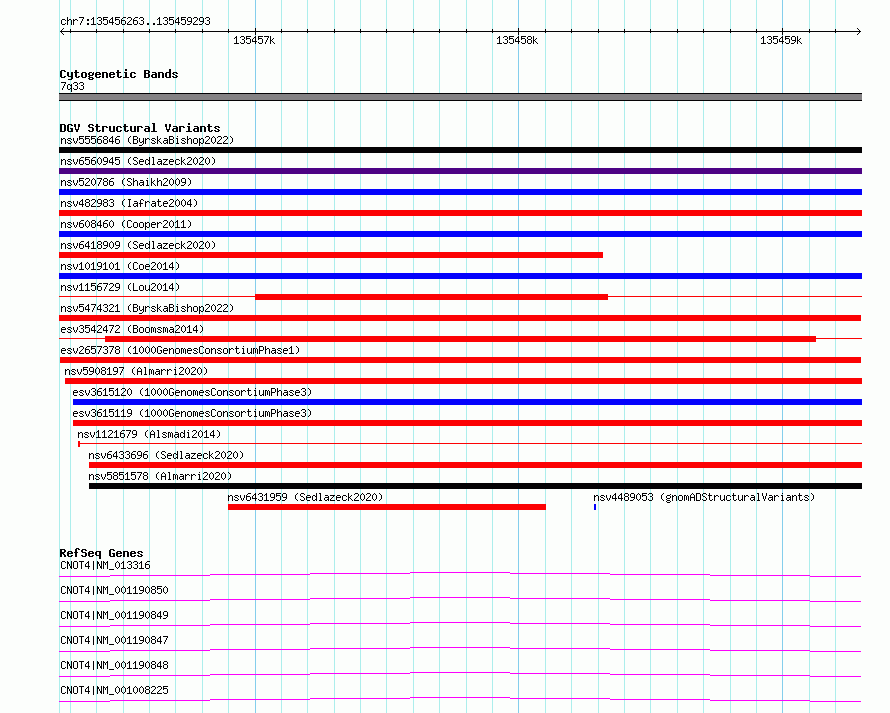Click the nsv5556846 (ByrskaBishop2022) variant label
Viewport: 890px width, 713px height.
tap(147, 140)
